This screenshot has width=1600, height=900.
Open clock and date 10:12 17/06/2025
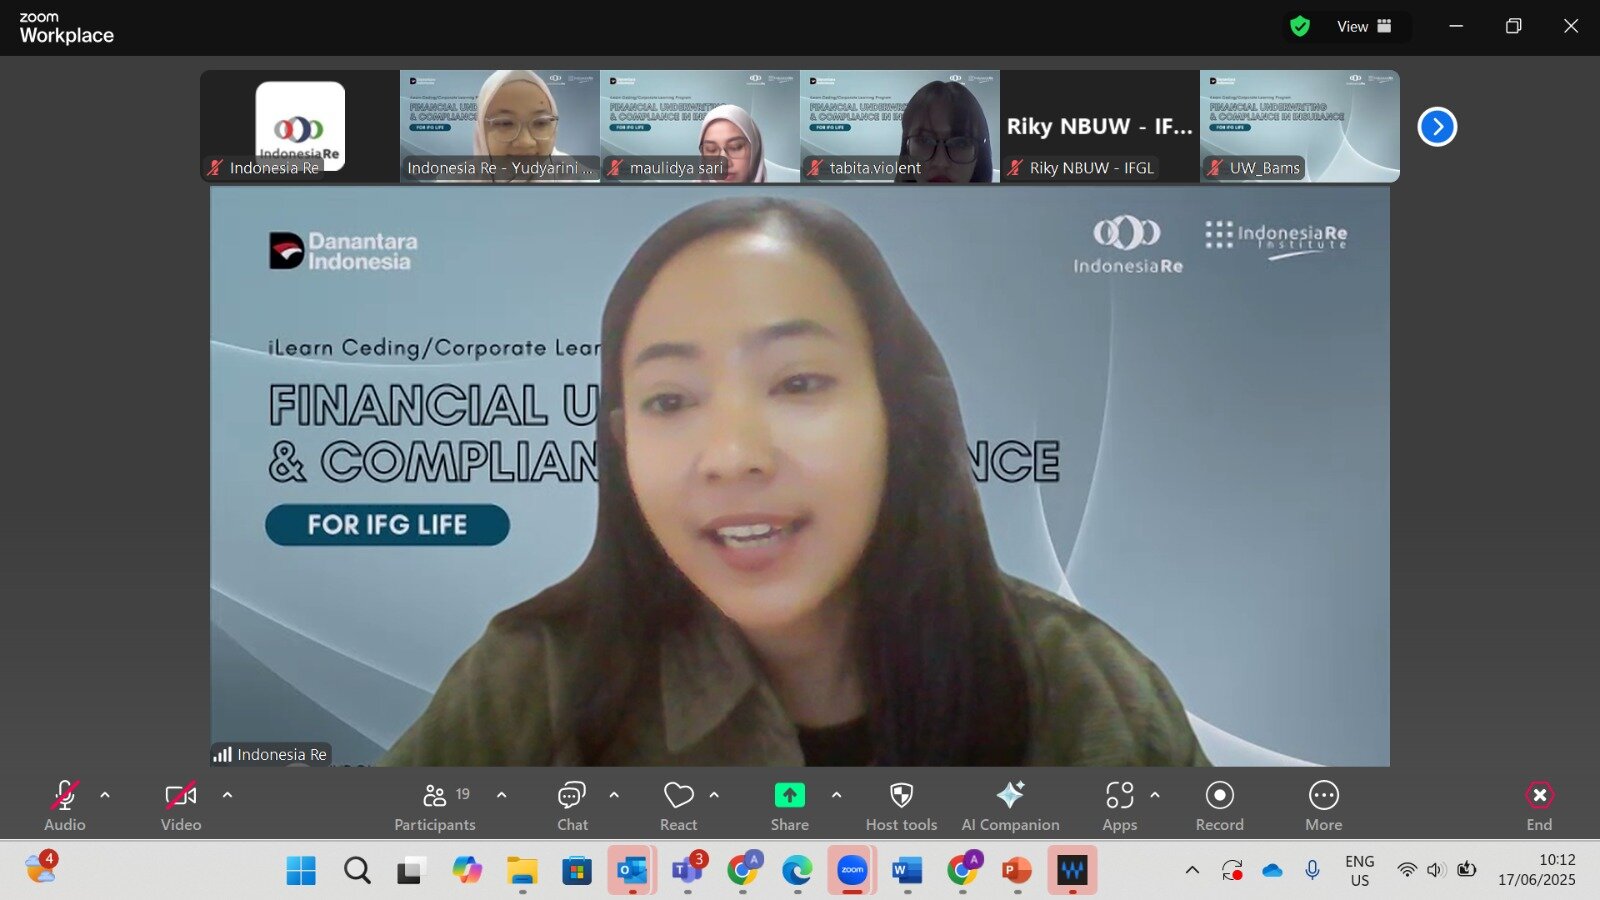pos(1537,870)
